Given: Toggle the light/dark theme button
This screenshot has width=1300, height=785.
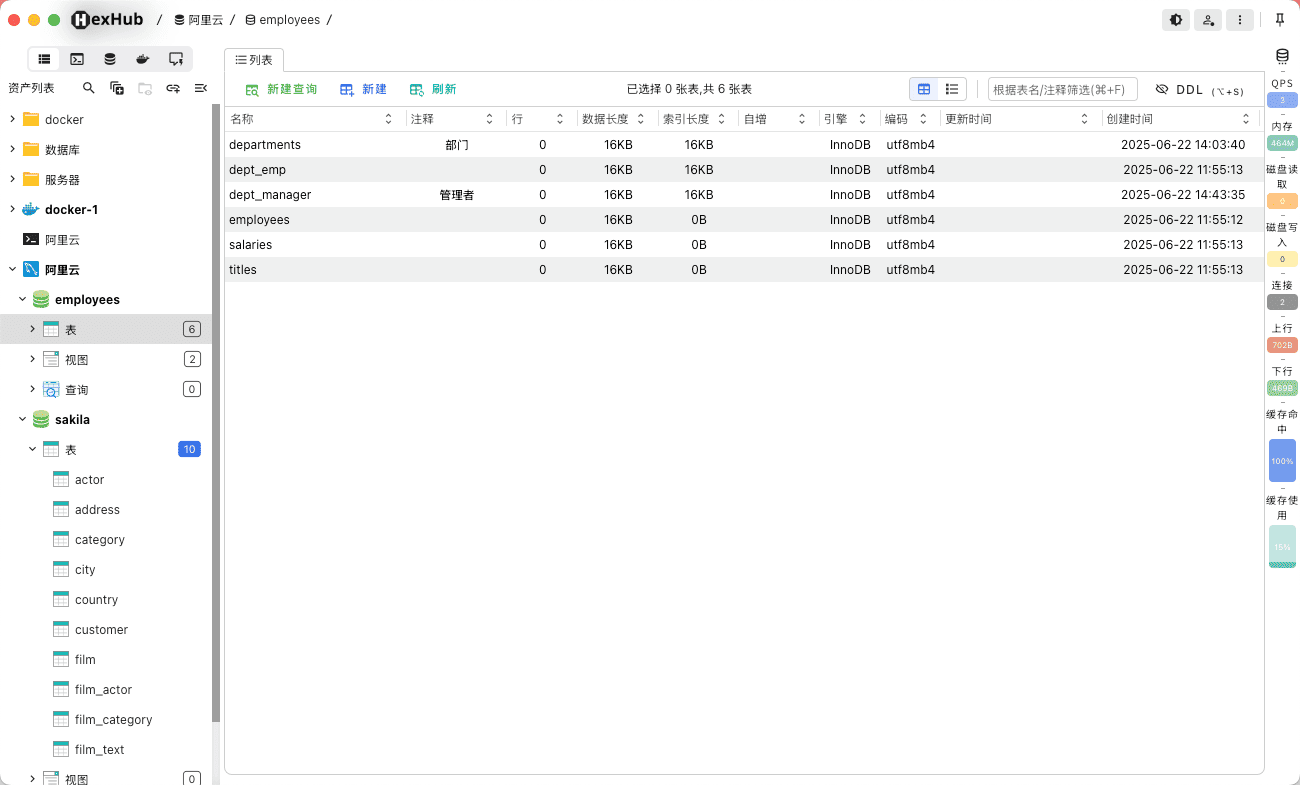Looking at the screenshot, I should click(1176, 20).
